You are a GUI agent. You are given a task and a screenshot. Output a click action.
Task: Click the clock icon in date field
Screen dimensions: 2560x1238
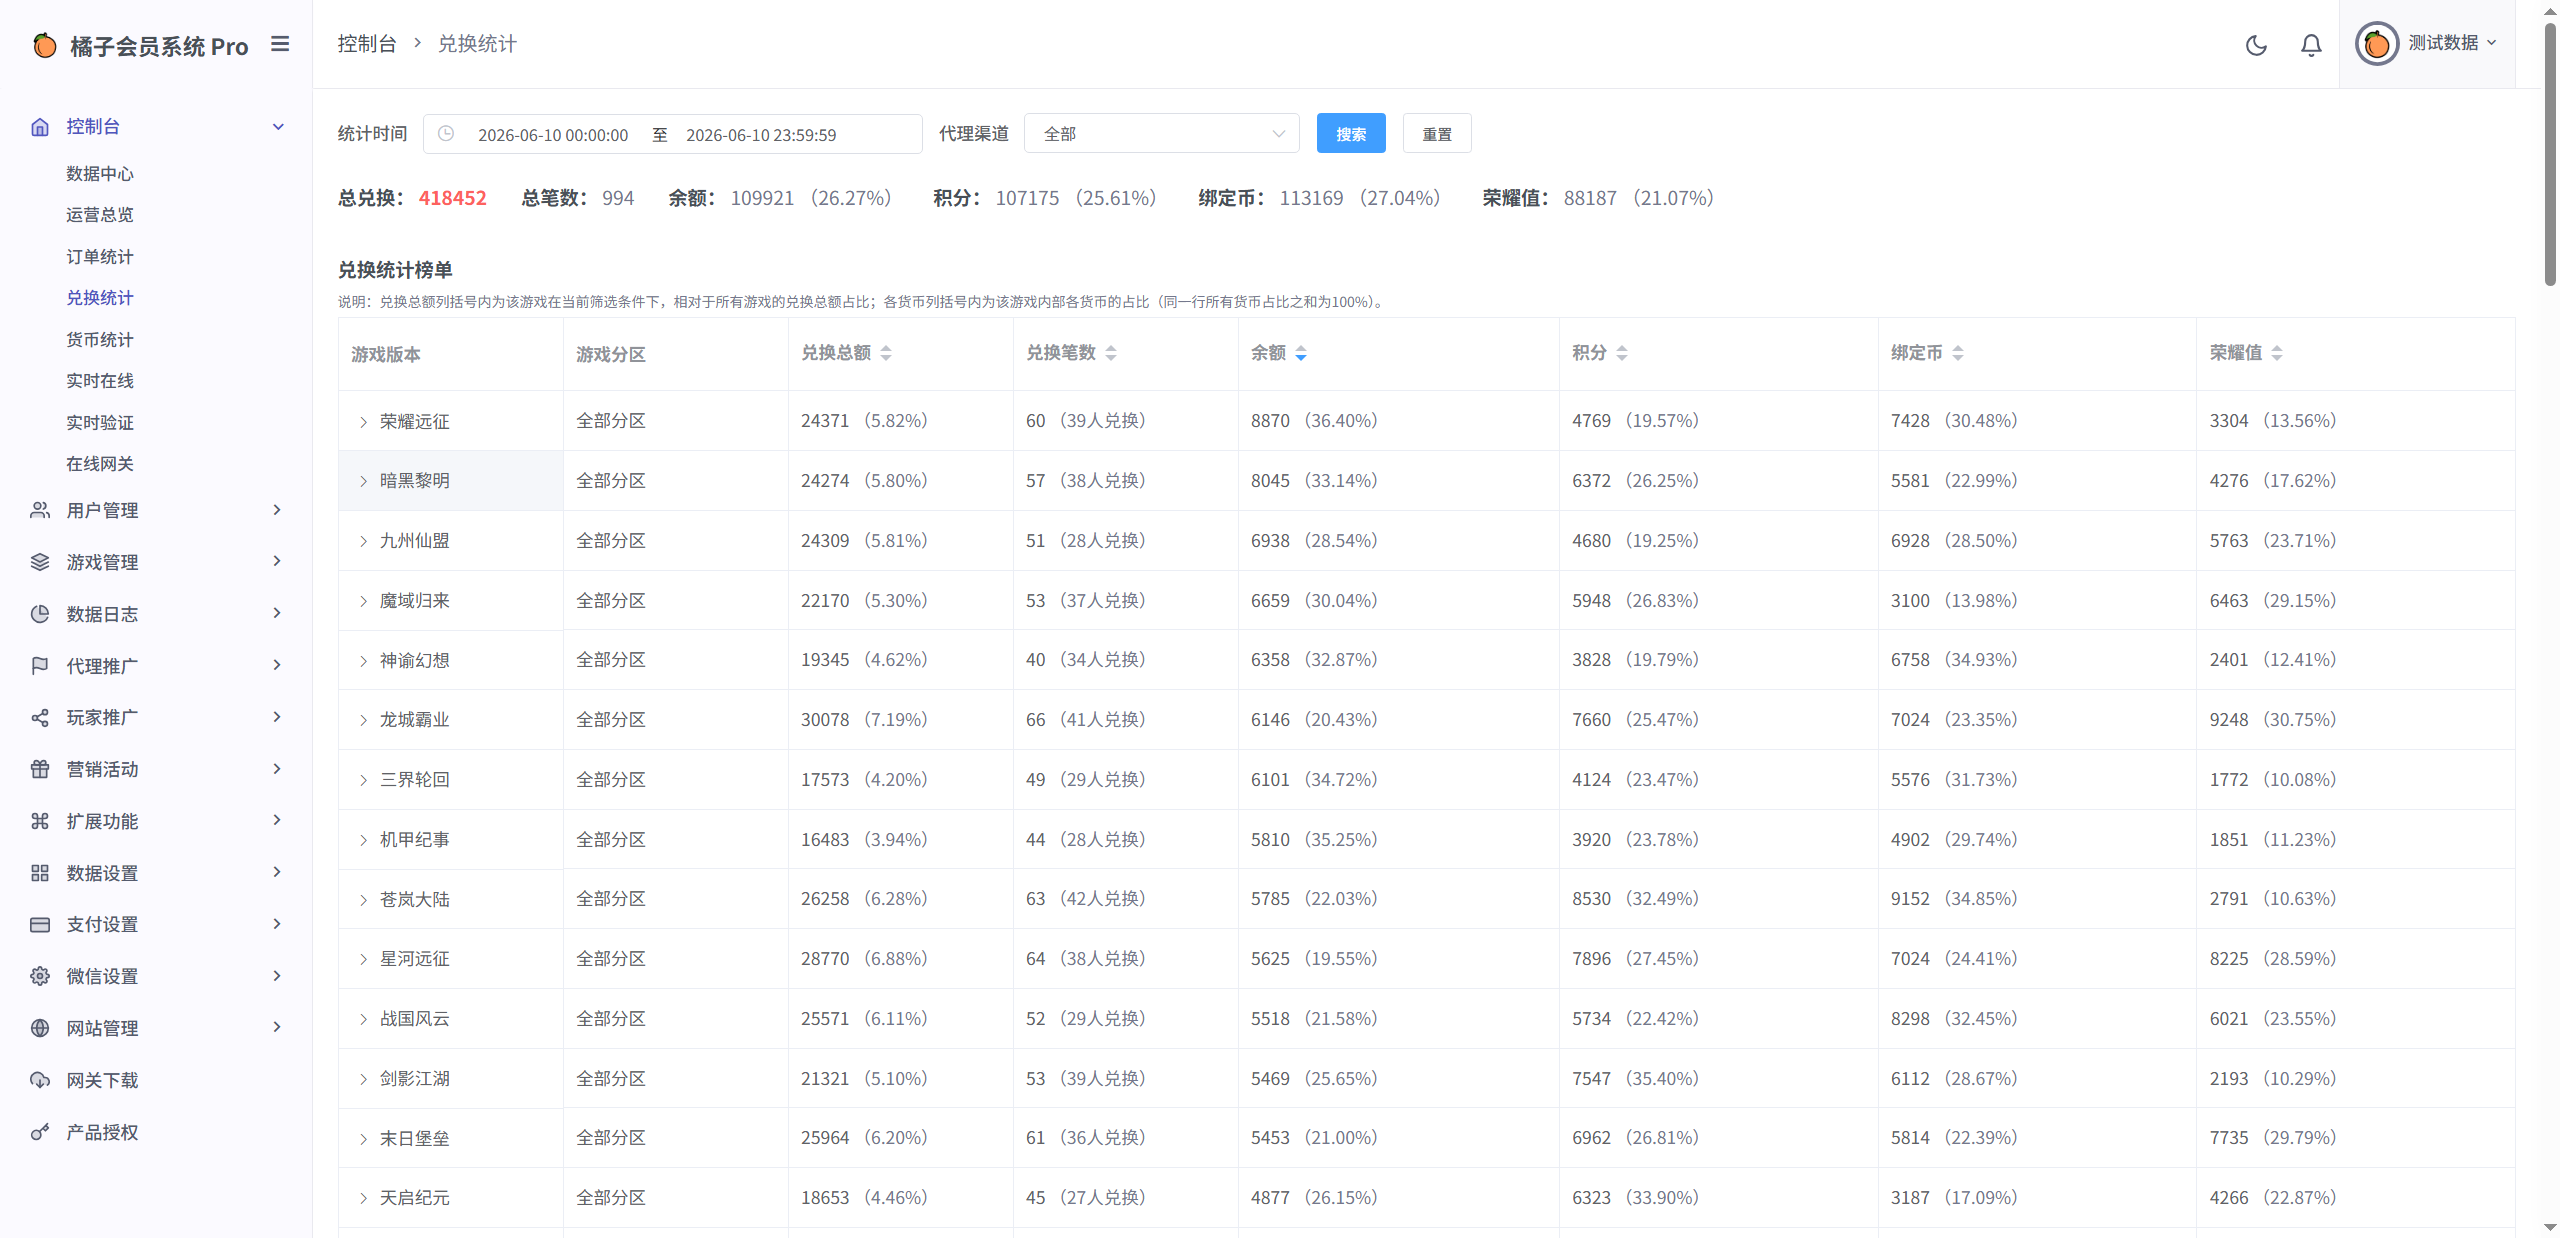(446, 133)
